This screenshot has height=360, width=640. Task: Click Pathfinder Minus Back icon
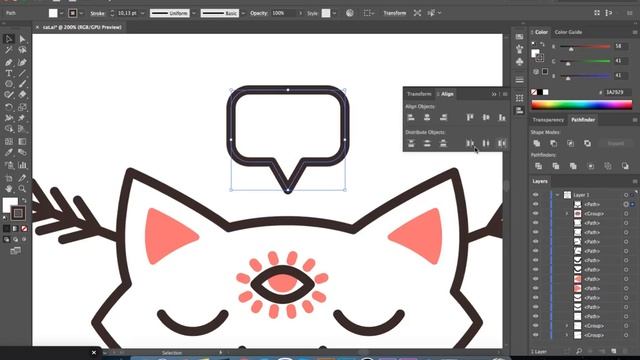(625, 166)
